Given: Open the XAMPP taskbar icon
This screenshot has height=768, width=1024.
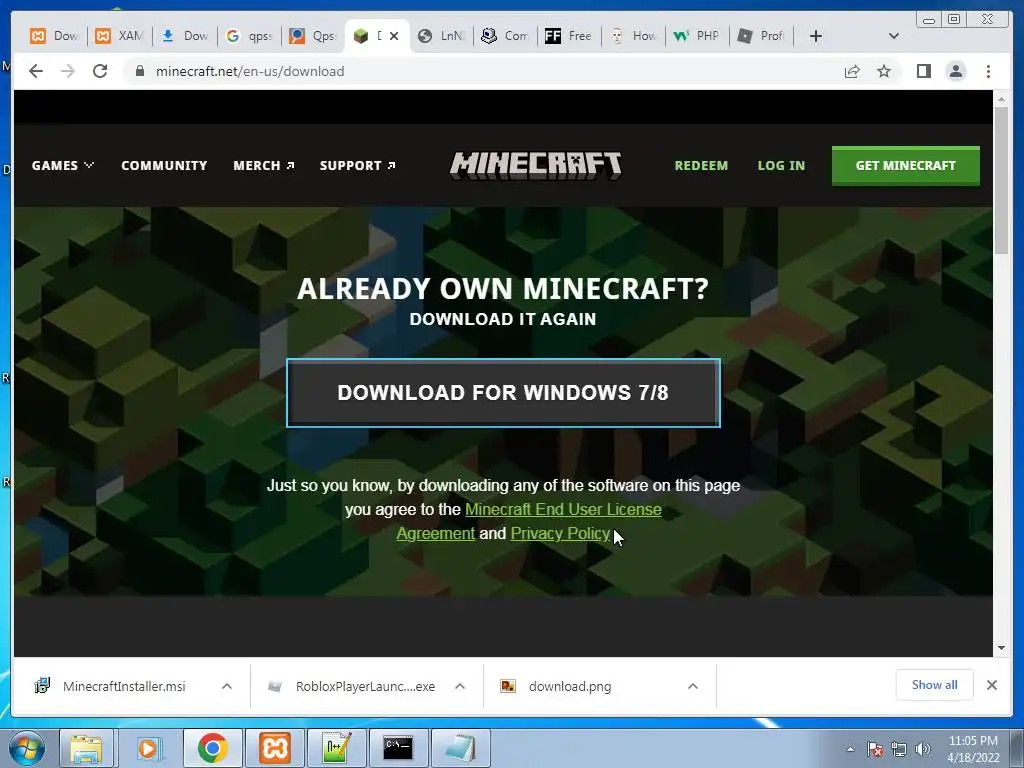Looking at the screenshot, I should pyautogui.click(x=274, y=748).
